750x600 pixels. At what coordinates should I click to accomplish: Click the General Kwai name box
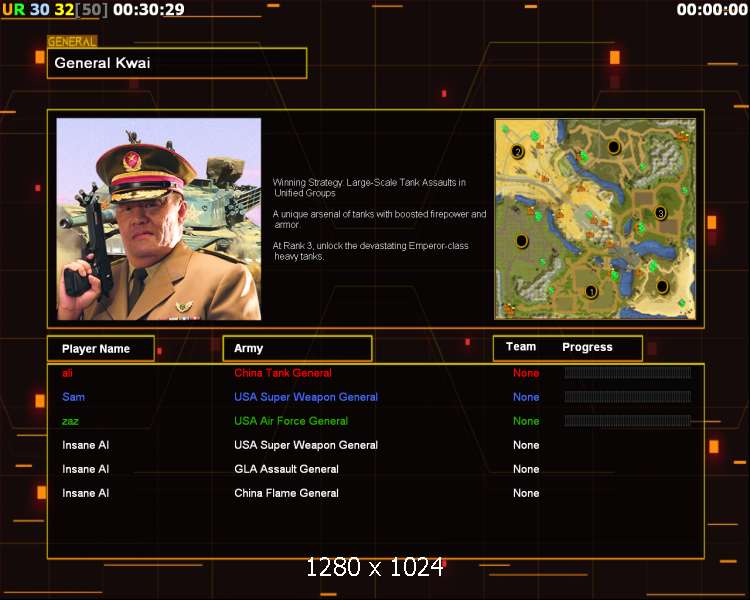click(x=177, y=63)
